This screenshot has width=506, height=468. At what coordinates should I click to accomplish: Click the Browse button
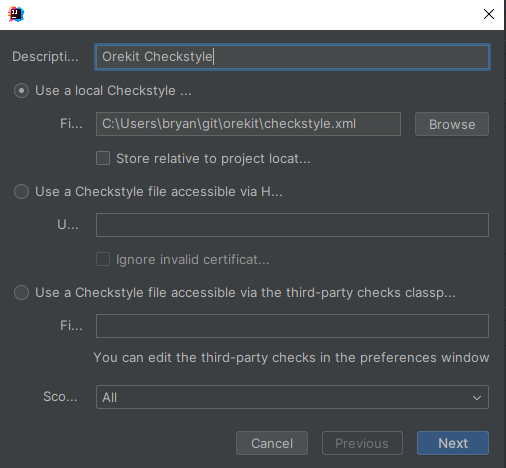[x=452, y=124]
